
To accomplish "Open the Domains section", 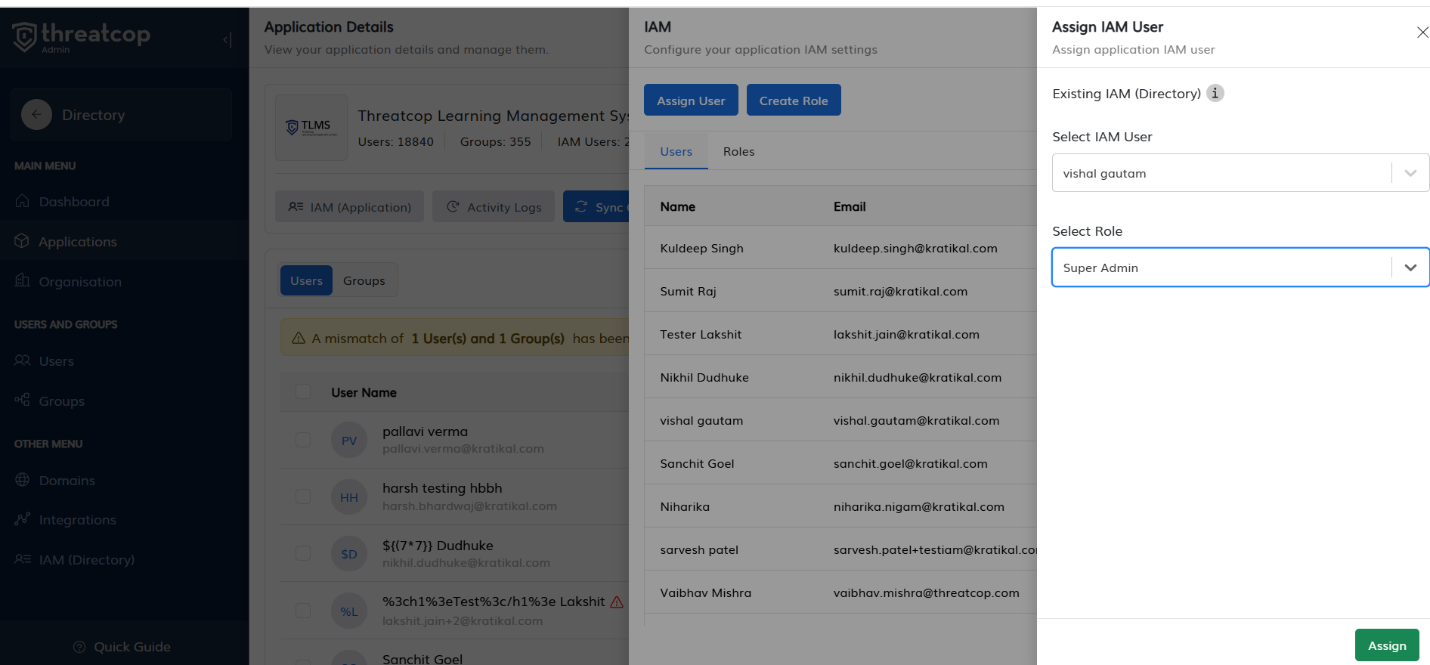I will 66,481.
